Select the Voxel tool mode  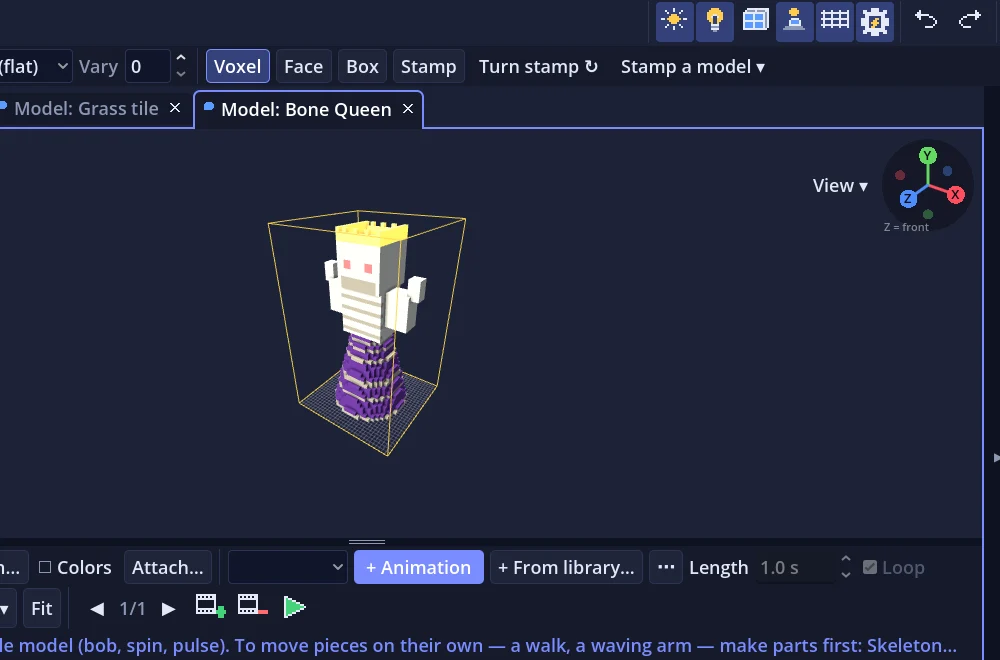(237, 66)
